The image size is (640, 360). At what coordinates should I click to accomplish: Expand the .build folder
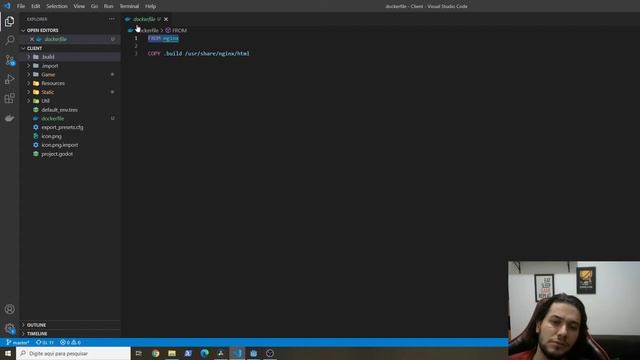(x=48, y=57)
